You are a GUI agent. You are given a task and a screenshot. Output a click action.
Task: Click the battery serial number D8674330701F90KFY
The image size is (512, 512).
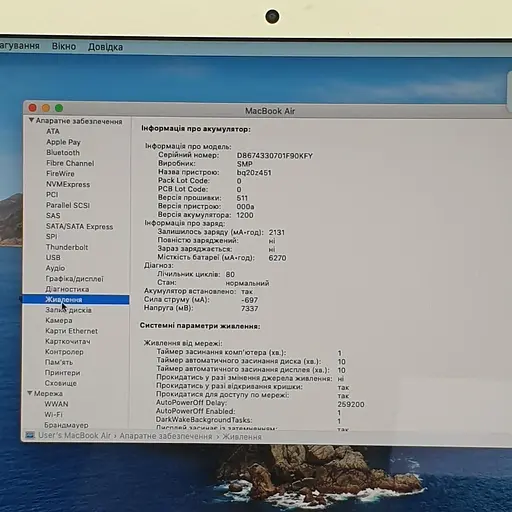pyautogui.click(x=275, y=156)
